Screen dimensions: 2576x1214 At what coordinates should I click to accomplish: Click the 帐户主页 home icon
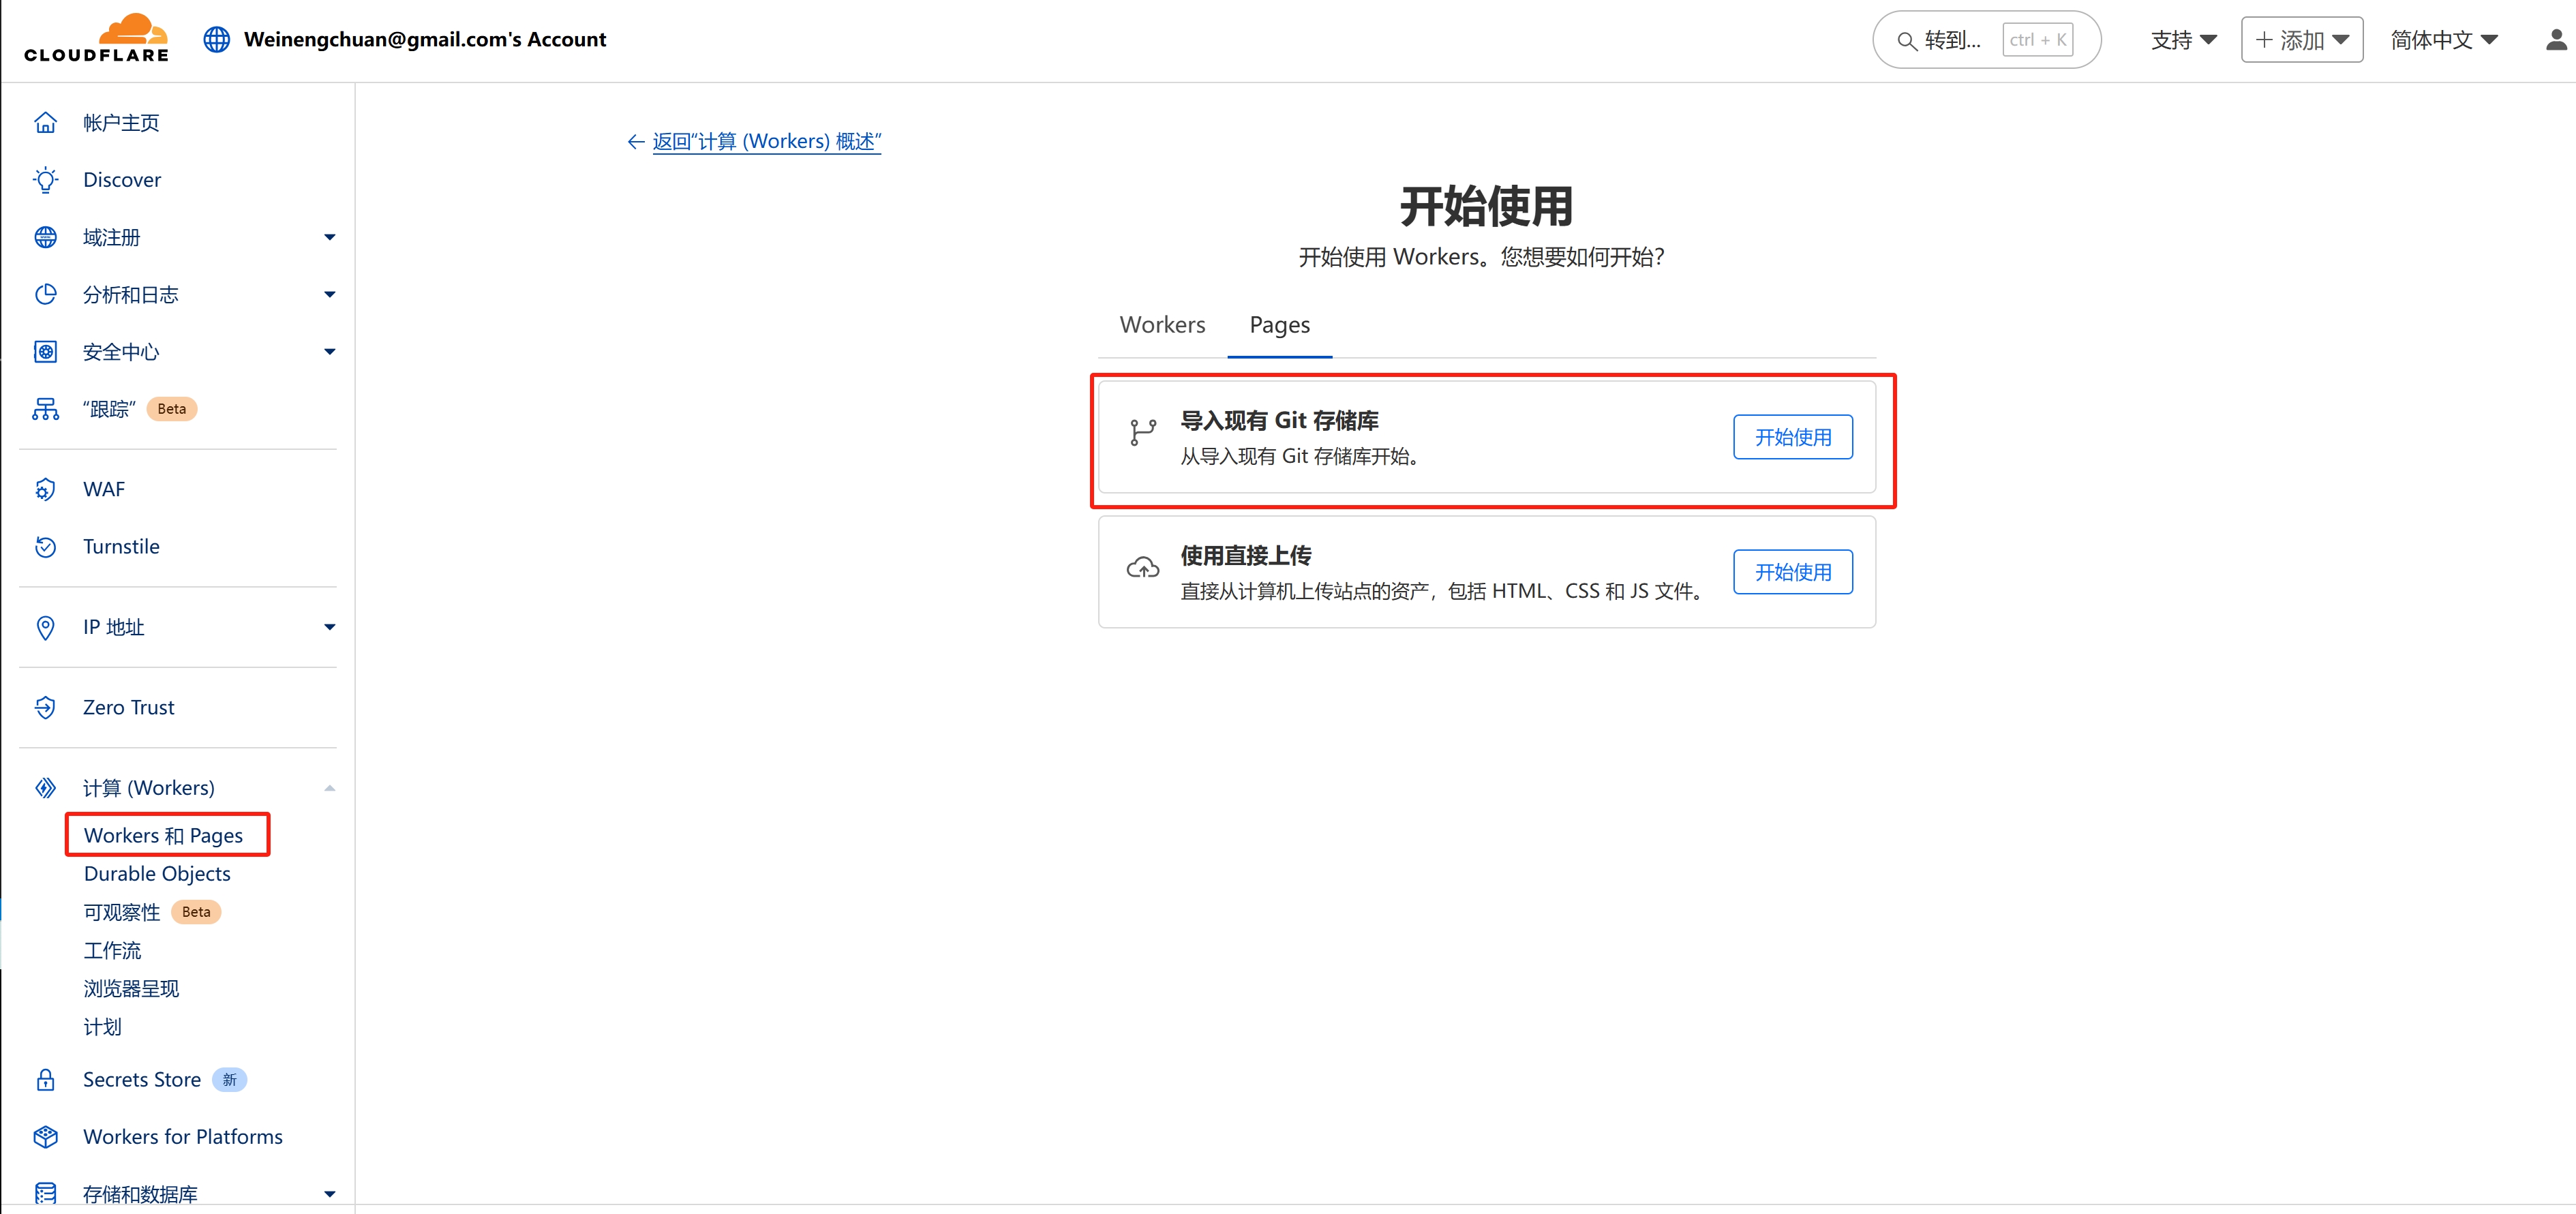click(x=46, y=122)
